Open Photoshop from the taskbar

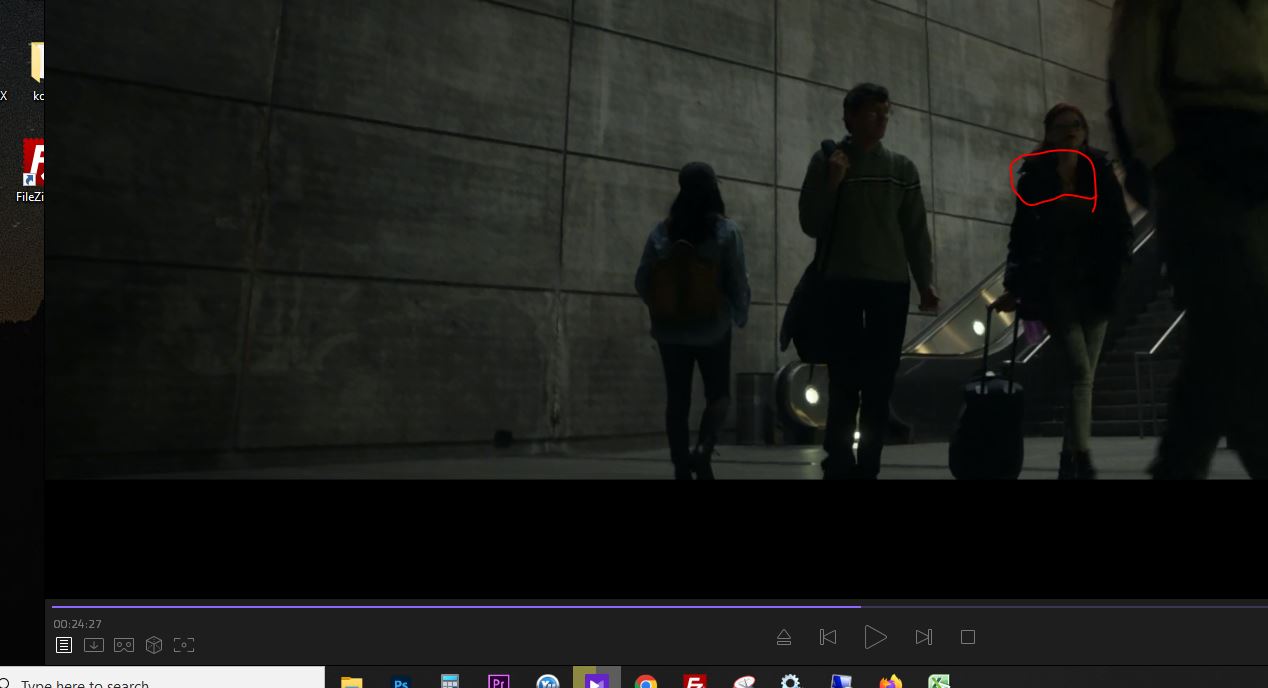[x=402, y=682]
